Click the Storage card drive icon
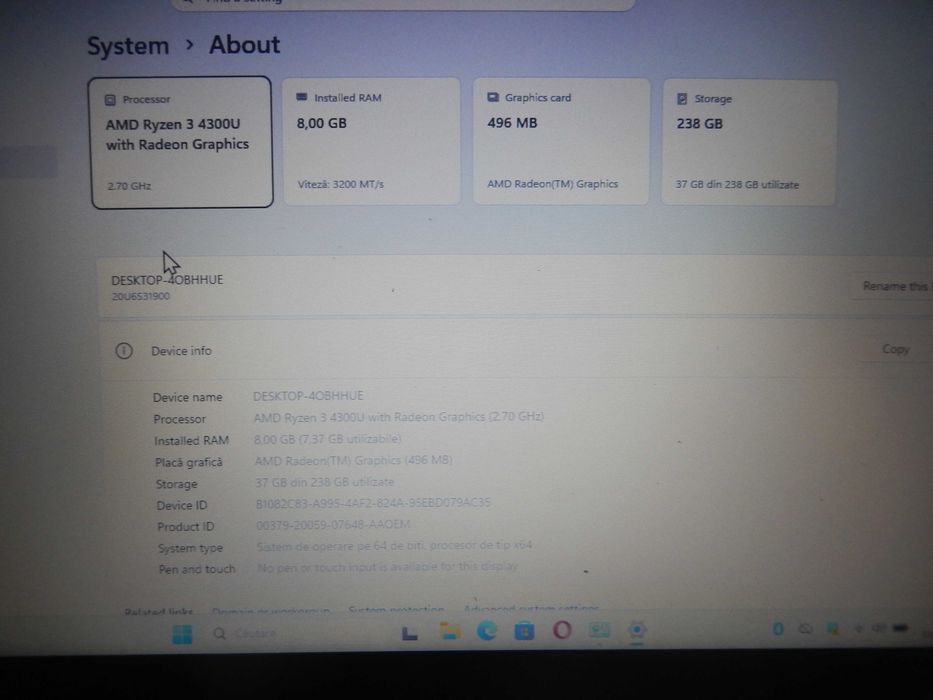The image size is (933, 700). click(682, 99)
